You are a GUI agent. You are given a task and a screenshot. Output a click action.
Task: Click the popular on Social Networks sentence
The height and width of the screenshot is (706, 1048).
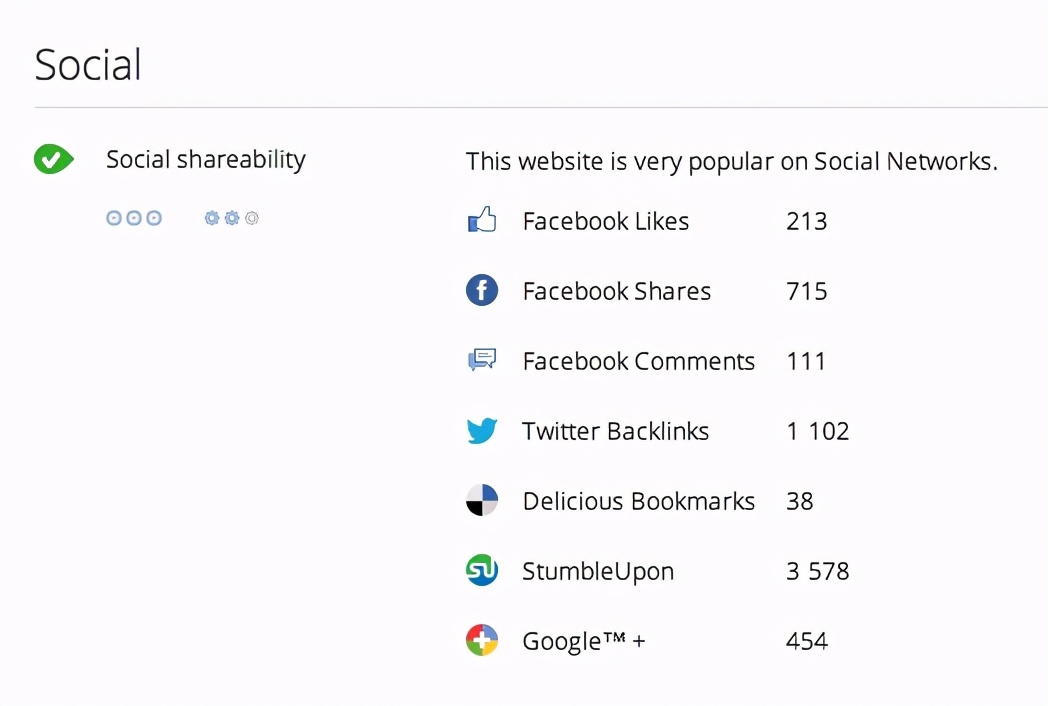tap(732, 162)
